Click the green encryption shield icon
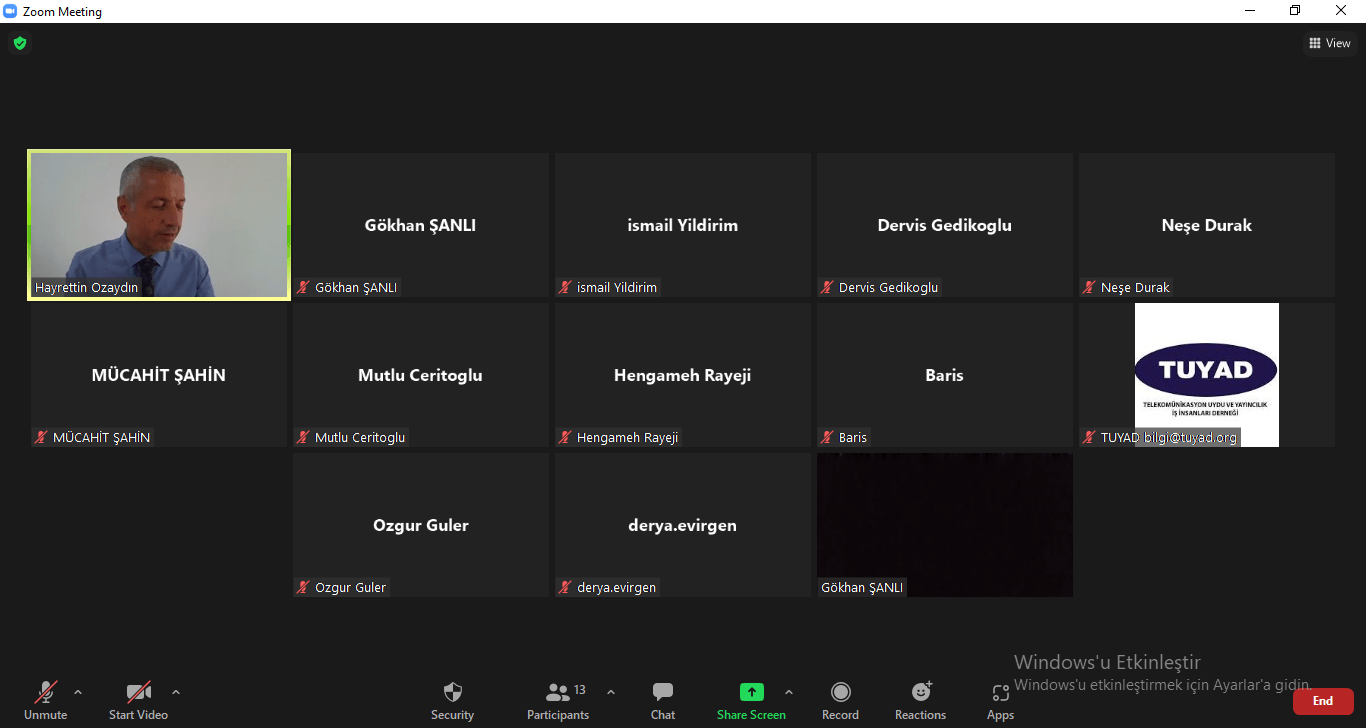Viewport: 1366px width, 728px height. [x=19, y=43]
